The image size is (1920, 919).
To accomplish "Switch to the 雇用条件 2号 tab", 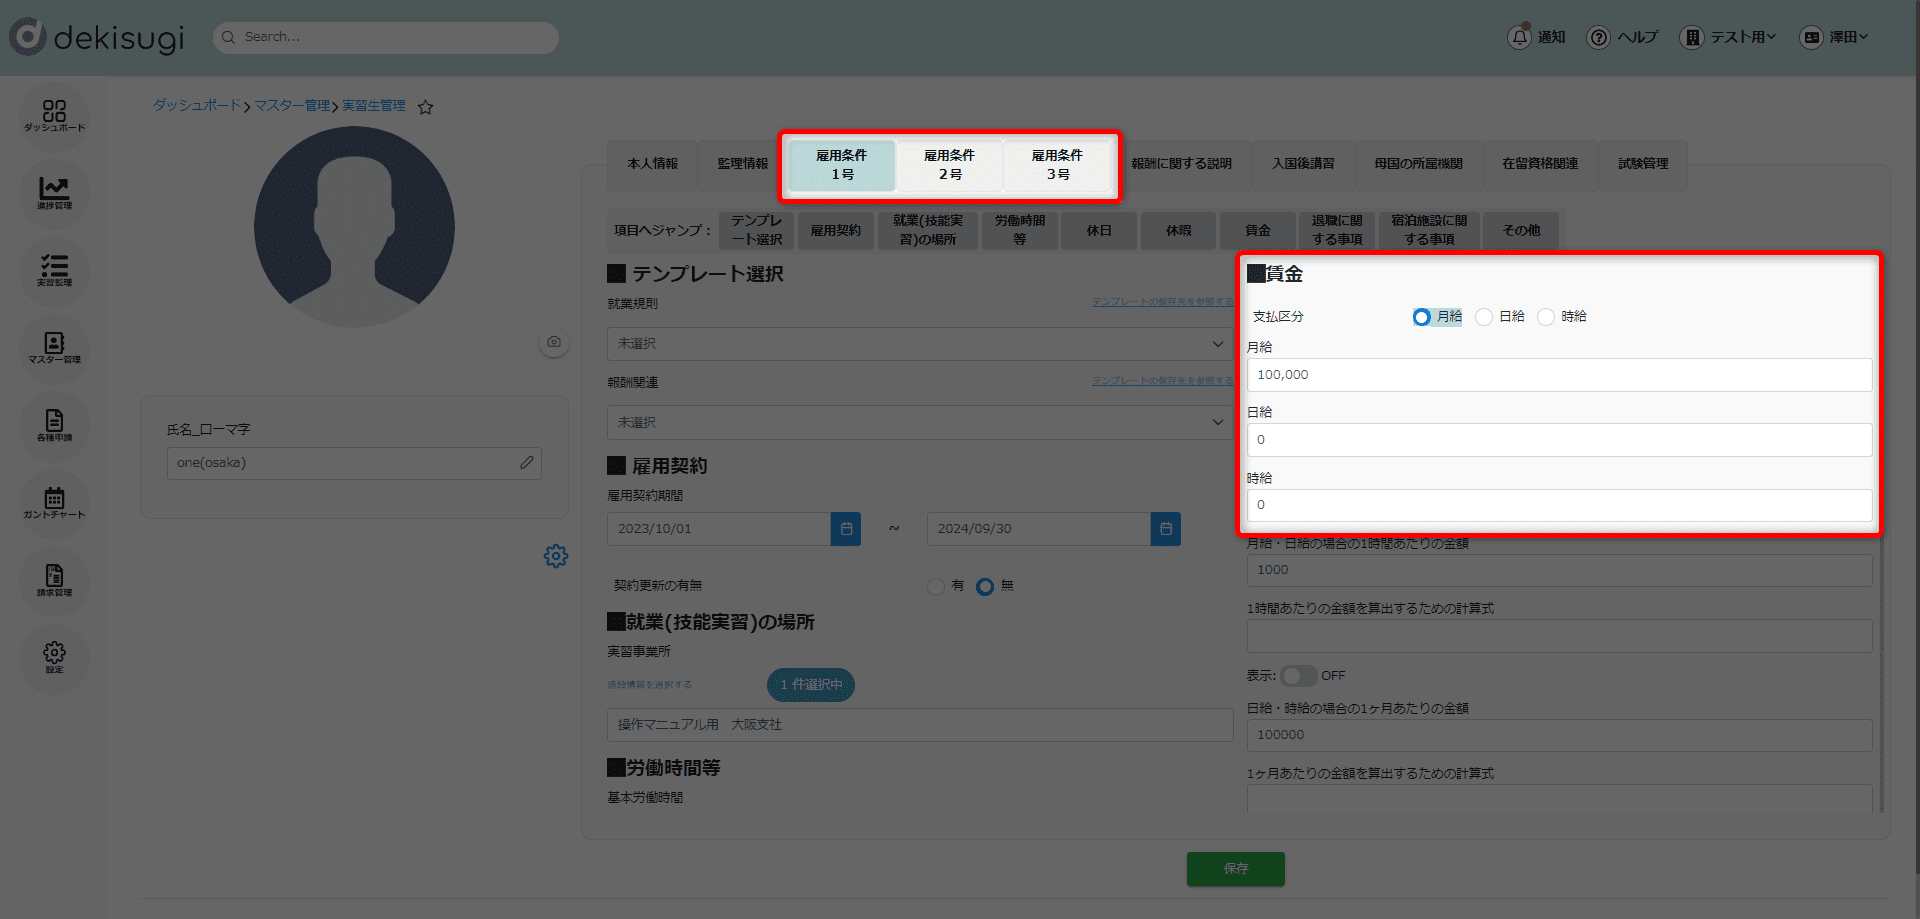I will coord(949,165).
